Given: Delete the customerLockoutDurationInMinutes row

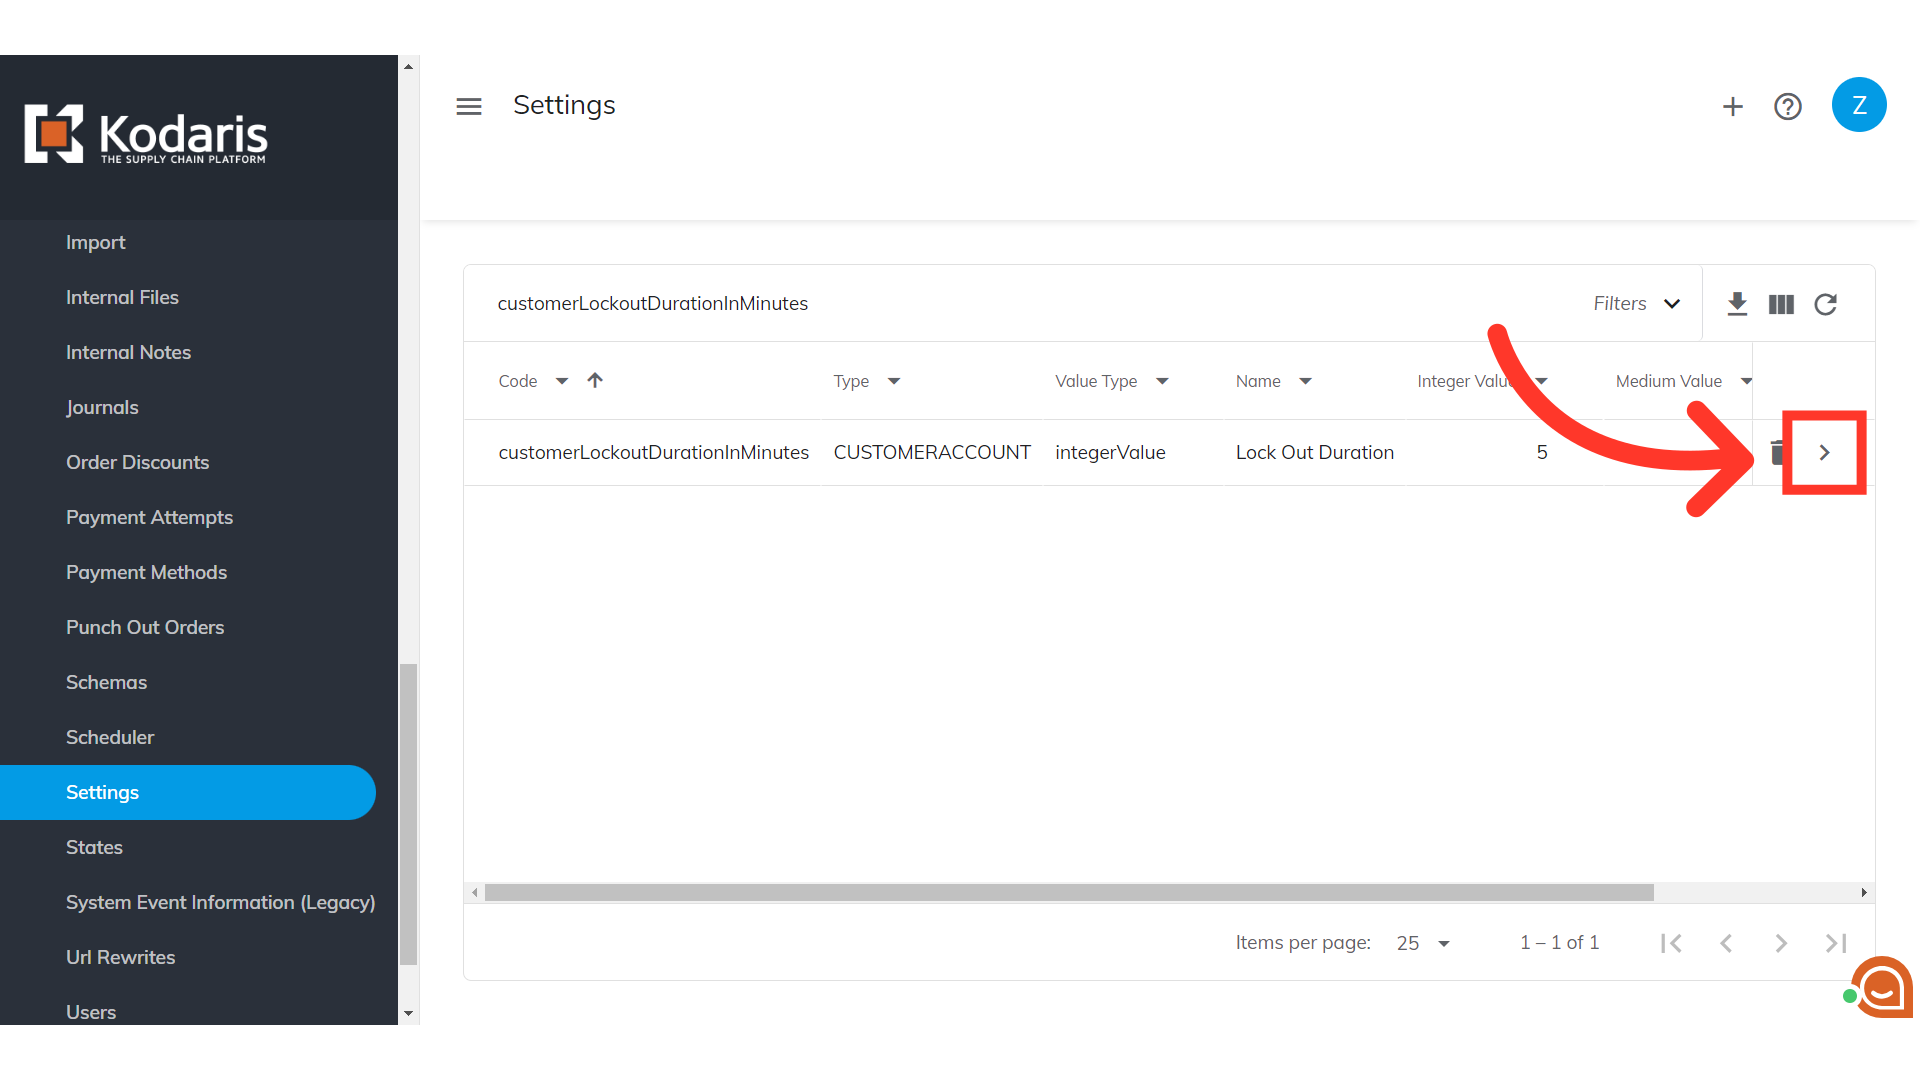Looking at the screenshot, I should click(x=1776, y=453).
